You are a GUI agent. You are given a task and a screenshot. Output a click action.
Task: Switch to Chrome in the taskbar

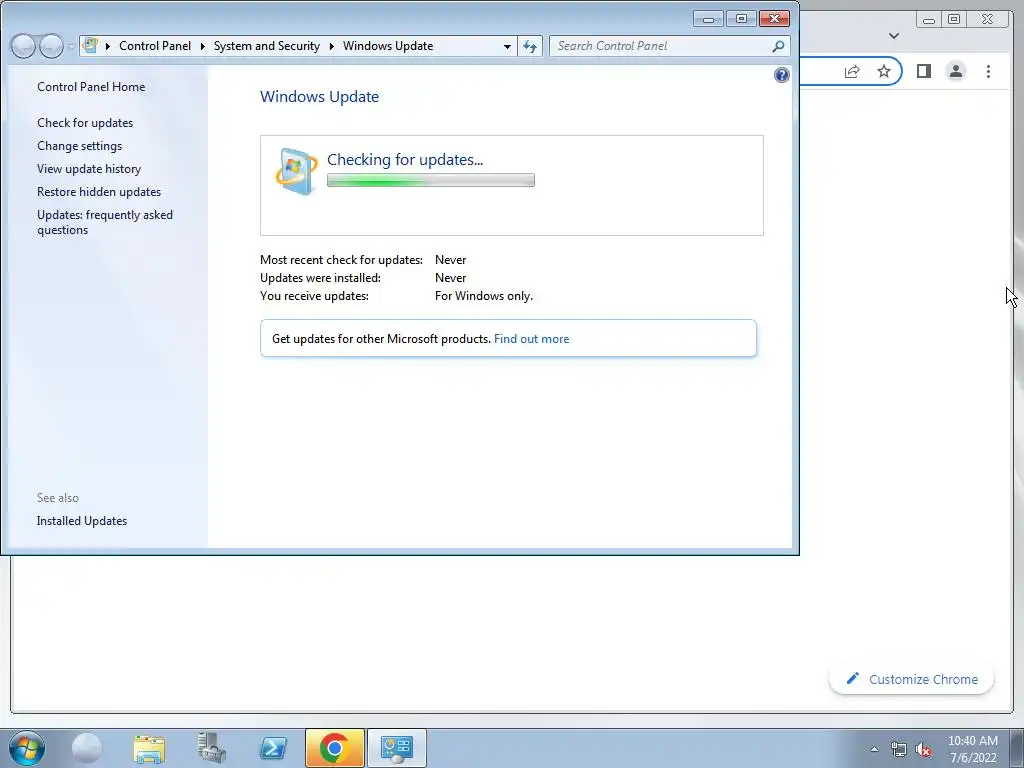click(334, 748)
